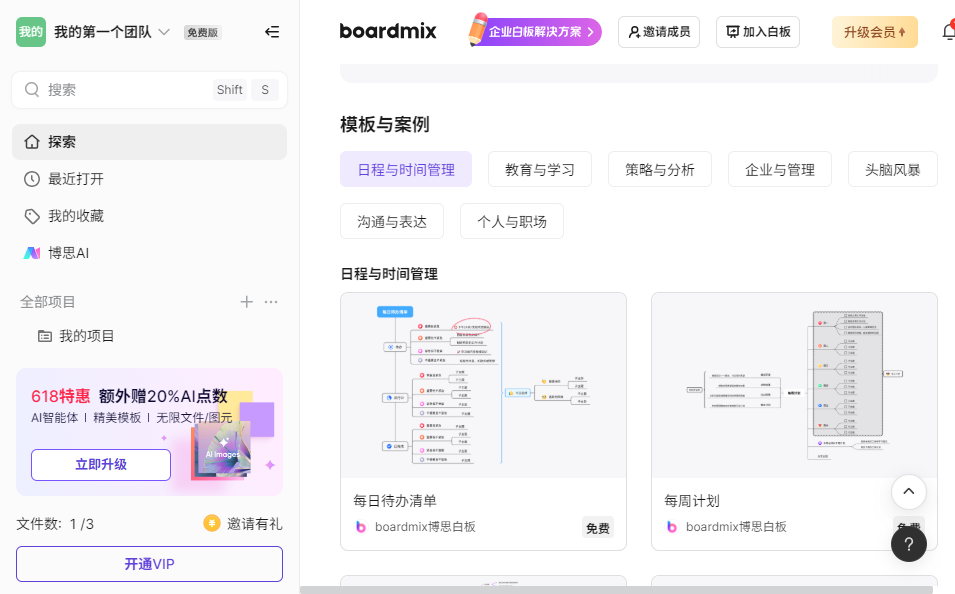Open the help question mark button
The width and height of the screenshot is (955, 594).
coord(909,544)
